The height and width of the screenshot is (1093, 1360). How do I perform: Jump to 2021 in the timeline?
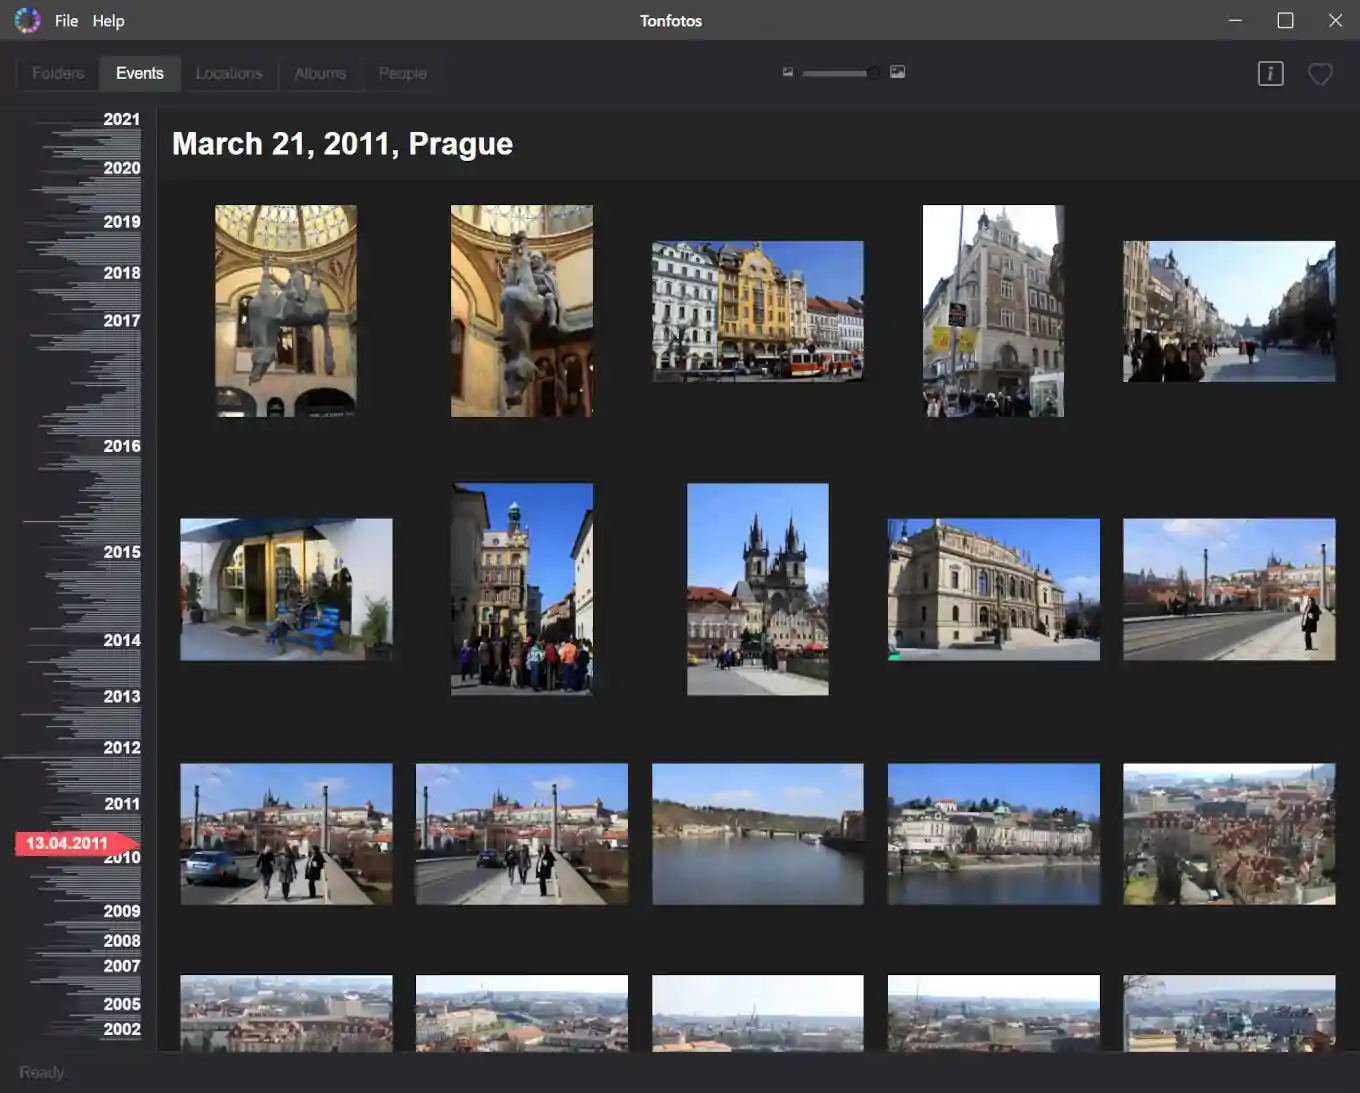click(x=121, y=119)
